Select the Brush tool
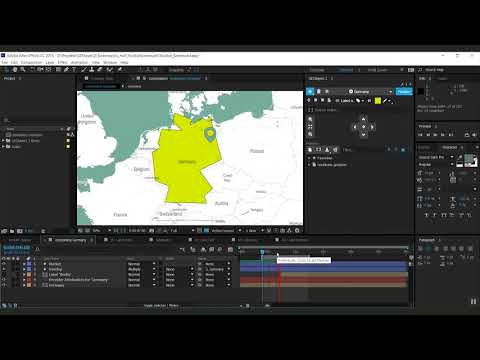Viewport: 480px width, 360px height. tap(84, 70)
